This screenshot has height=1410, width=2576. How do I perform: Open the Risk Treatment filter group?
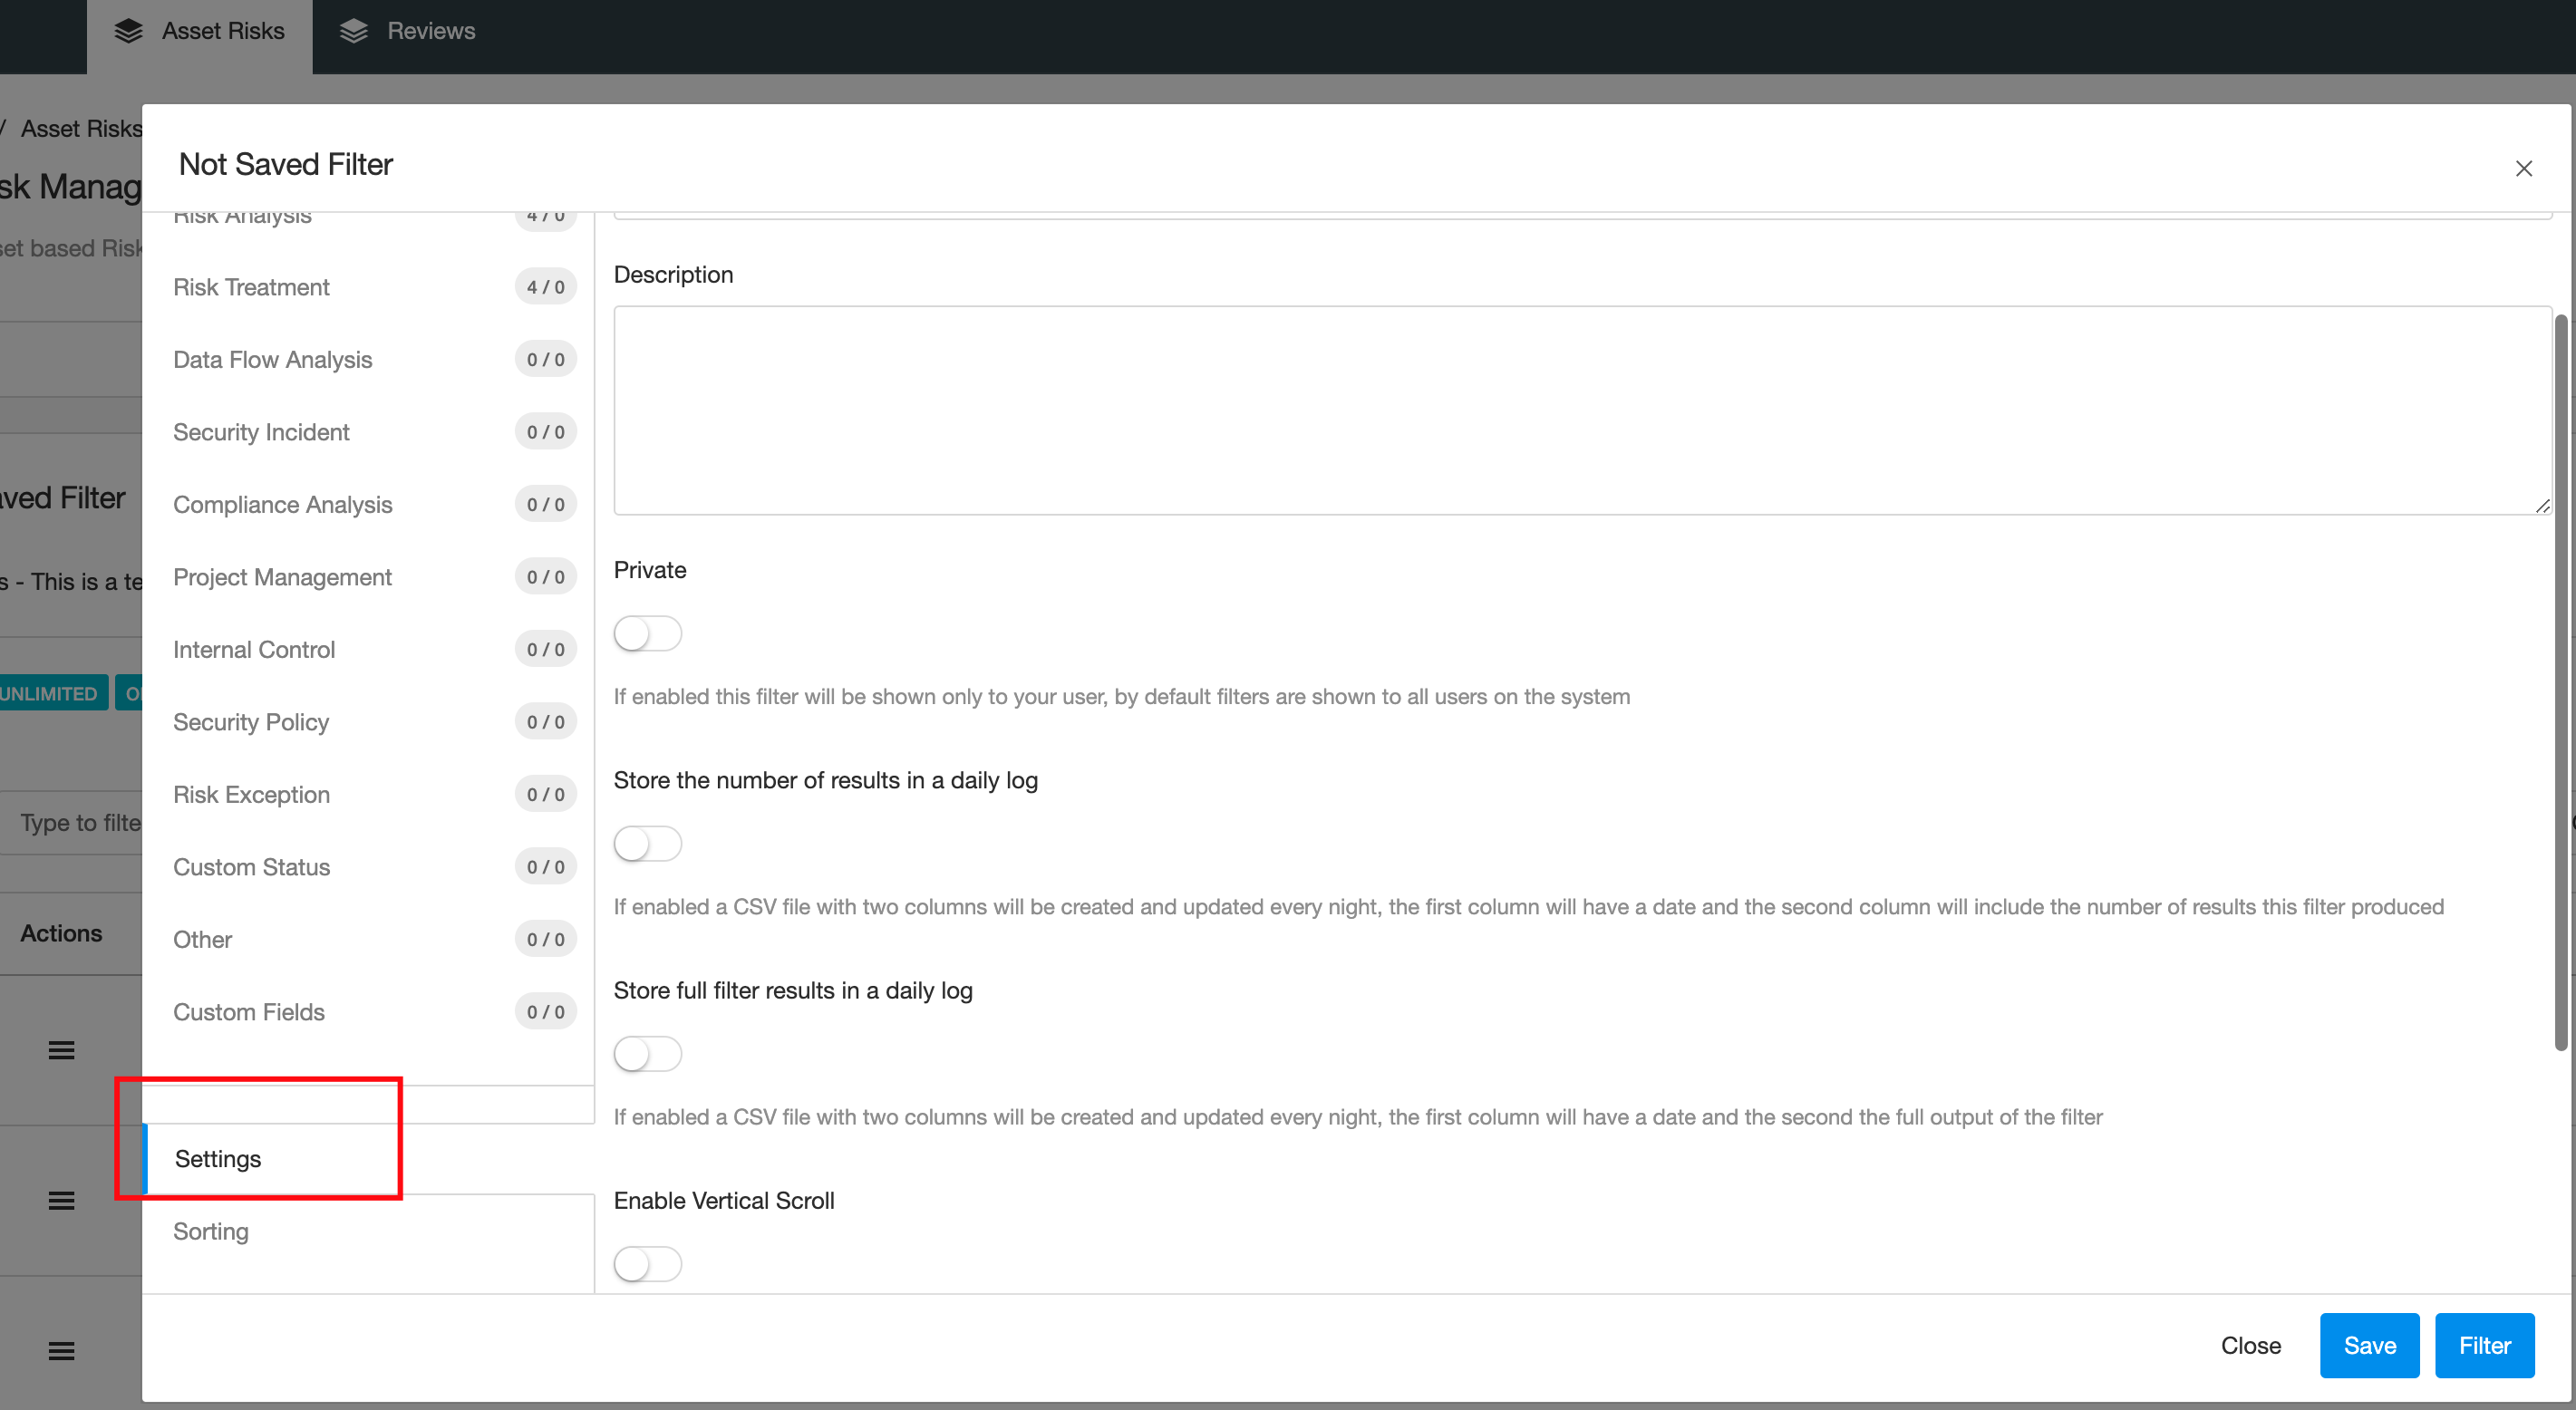[370, 287]
